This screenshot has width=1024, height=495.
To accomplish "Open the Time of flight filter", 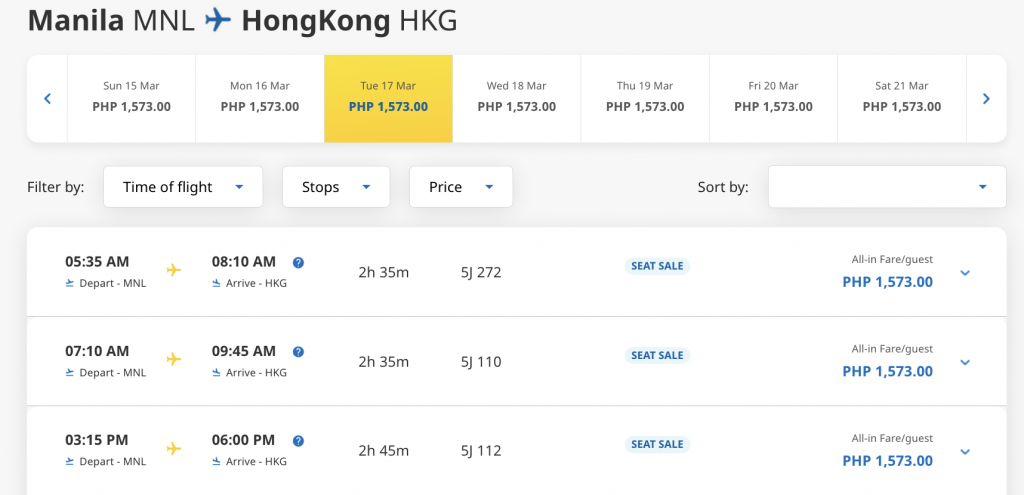I will 183,187.
